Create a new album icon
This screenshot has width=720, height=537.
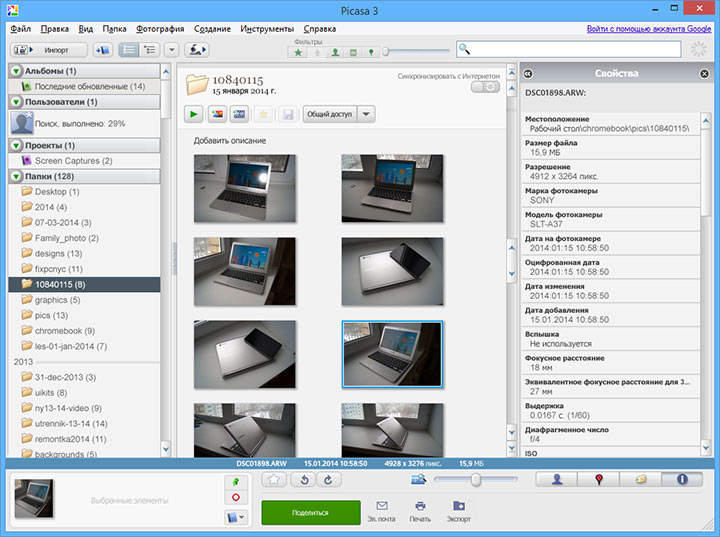(102, 50)
